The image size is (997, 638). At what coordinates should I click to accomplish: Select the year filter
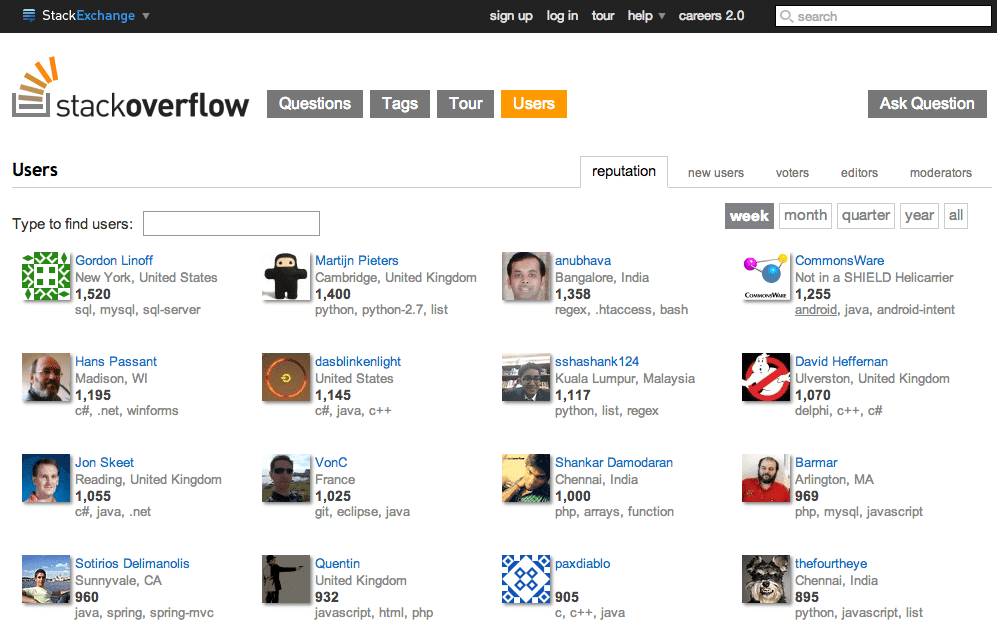tap(919, 216)
